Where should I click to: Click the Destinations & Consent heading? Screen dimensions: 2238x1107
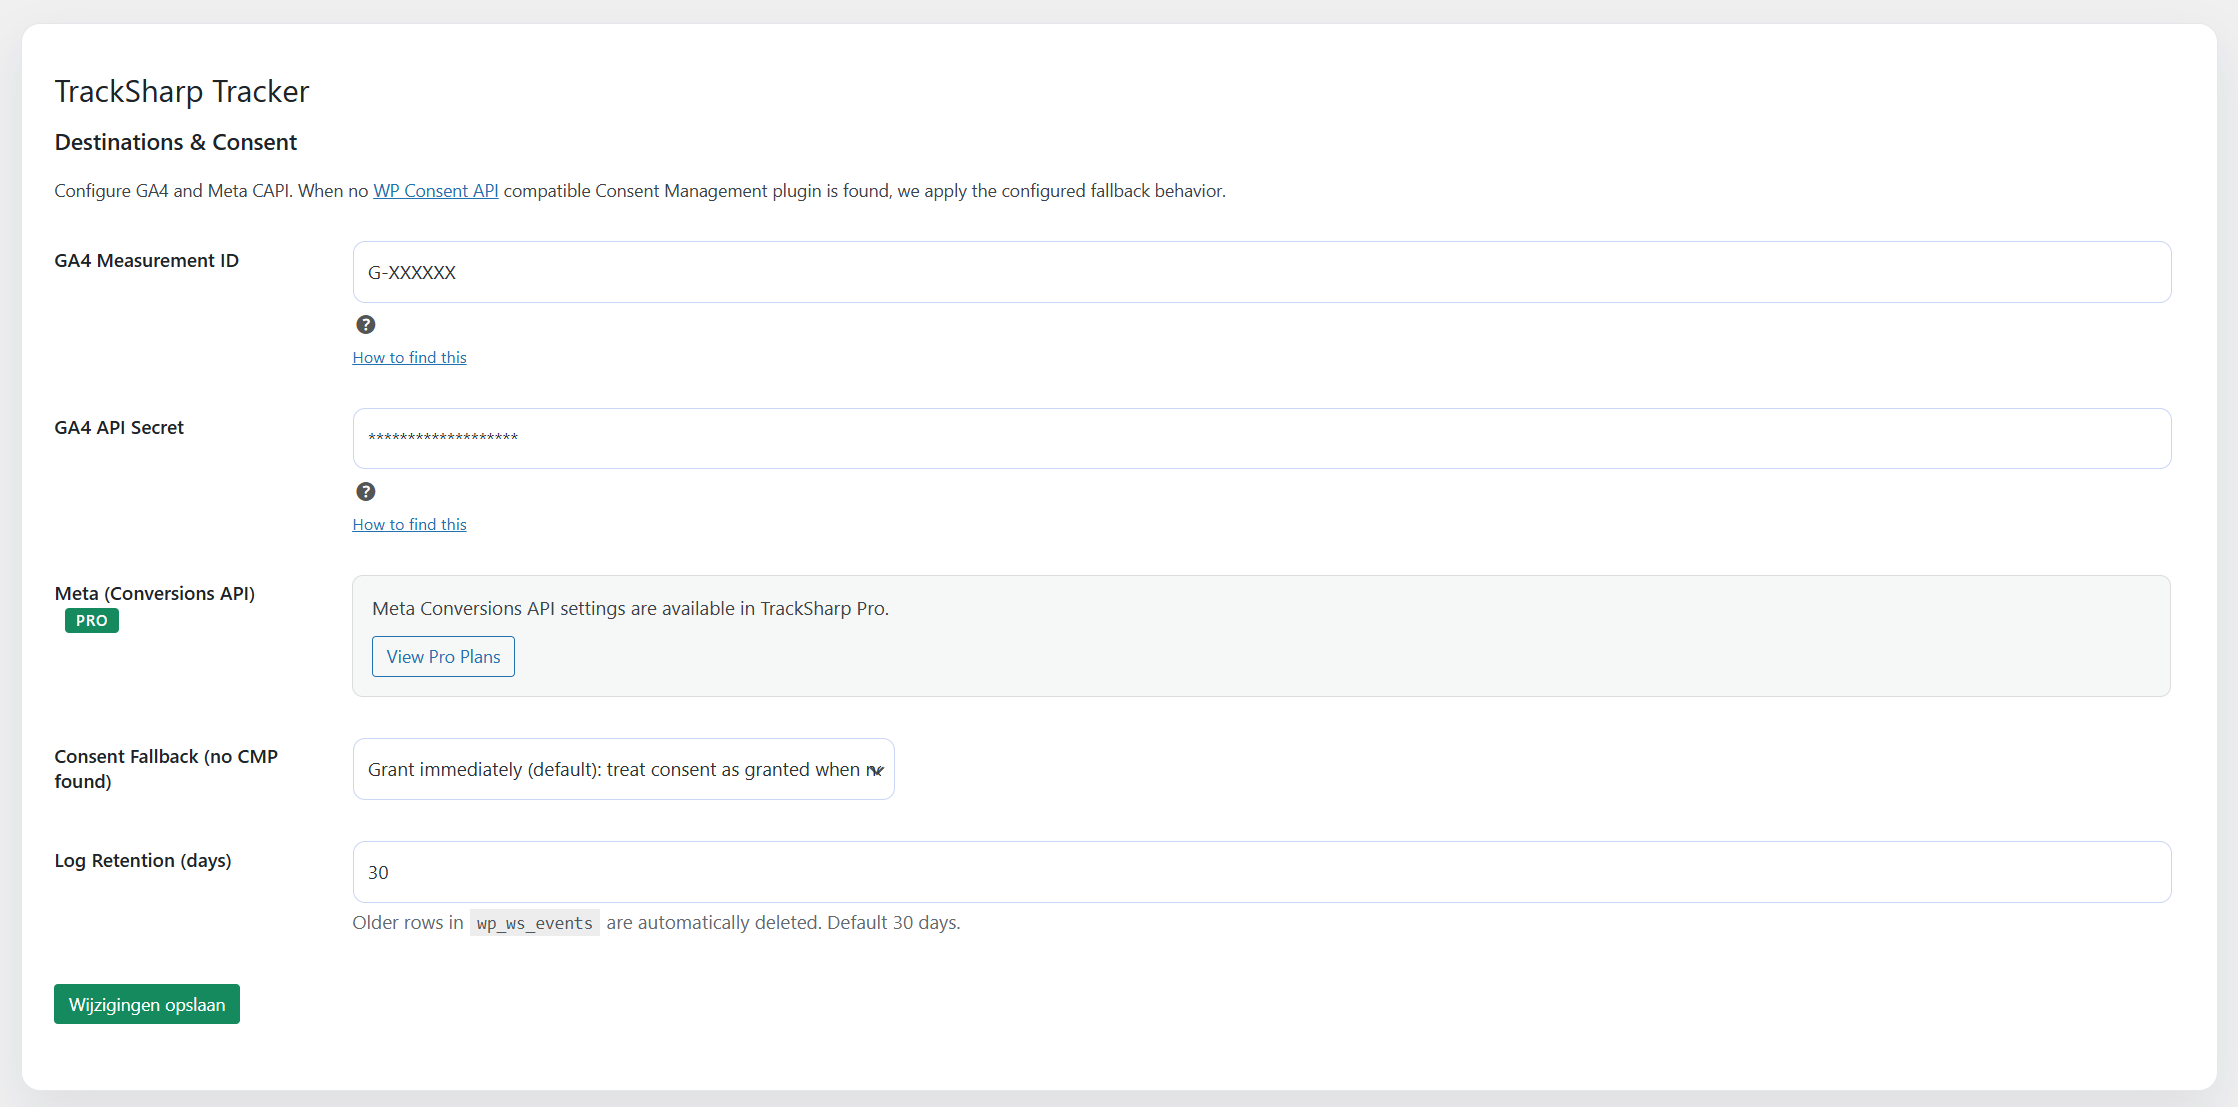[x=175, y=142]
